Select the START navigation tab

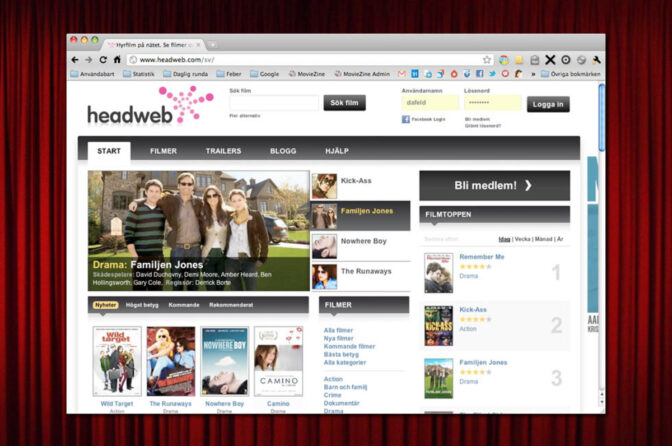click(x=109, y=151)
